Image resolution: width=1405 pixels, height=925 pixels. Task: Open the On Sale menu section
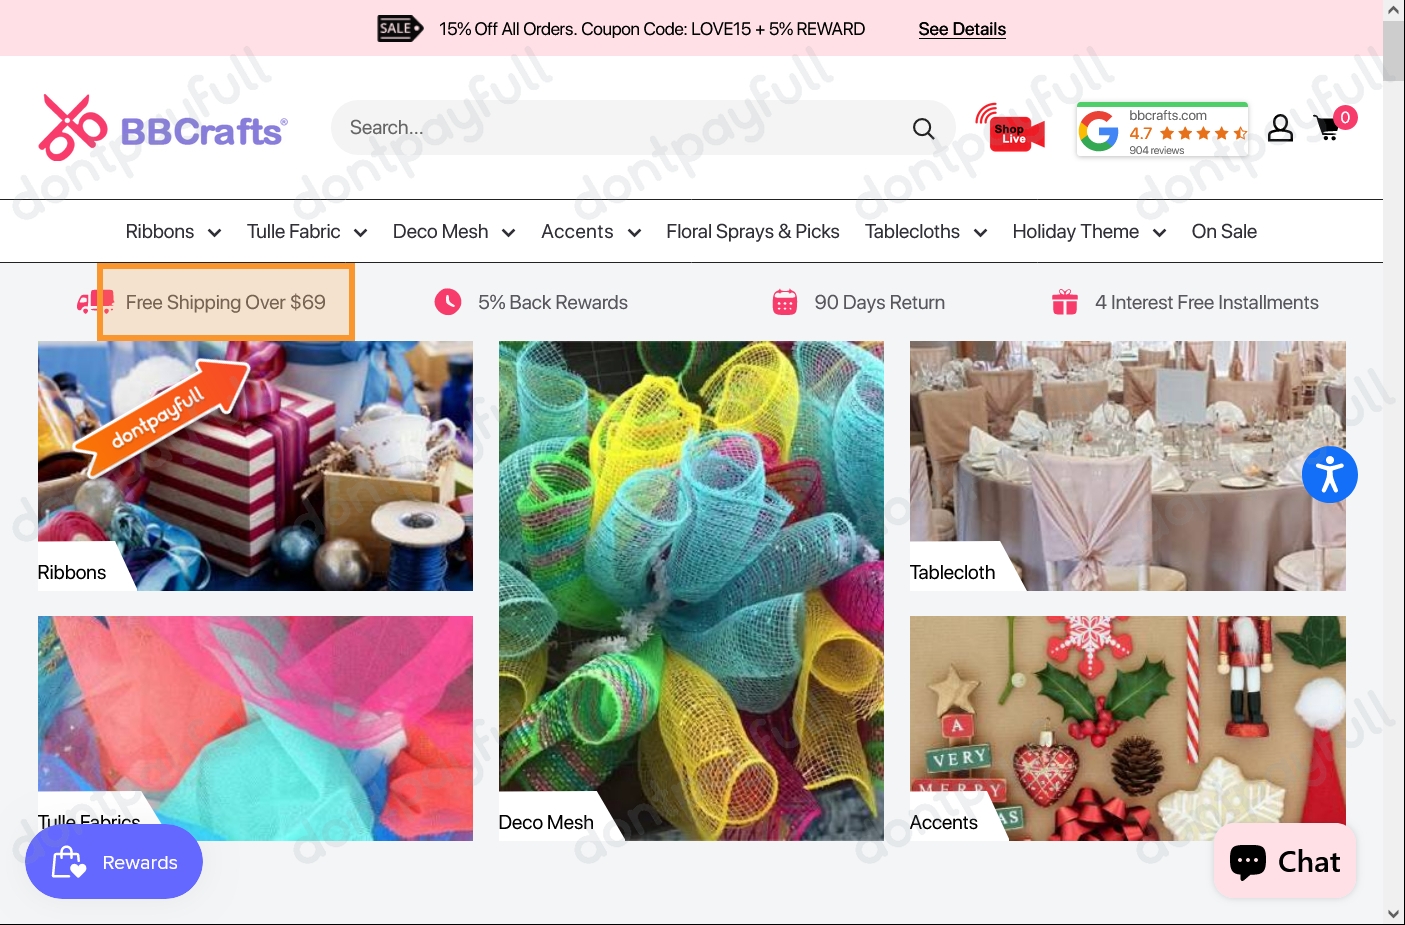[x=1223, y=231]
